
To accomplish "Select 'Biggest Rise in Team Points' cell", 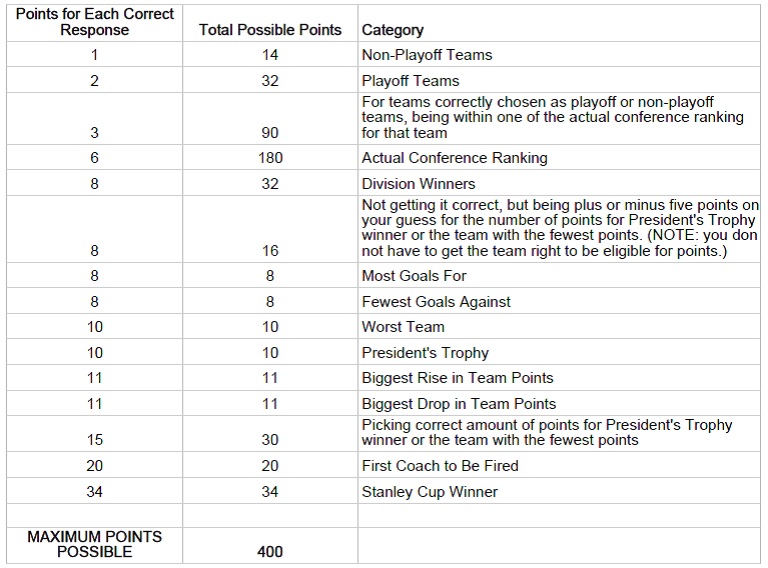I will 559,378.
